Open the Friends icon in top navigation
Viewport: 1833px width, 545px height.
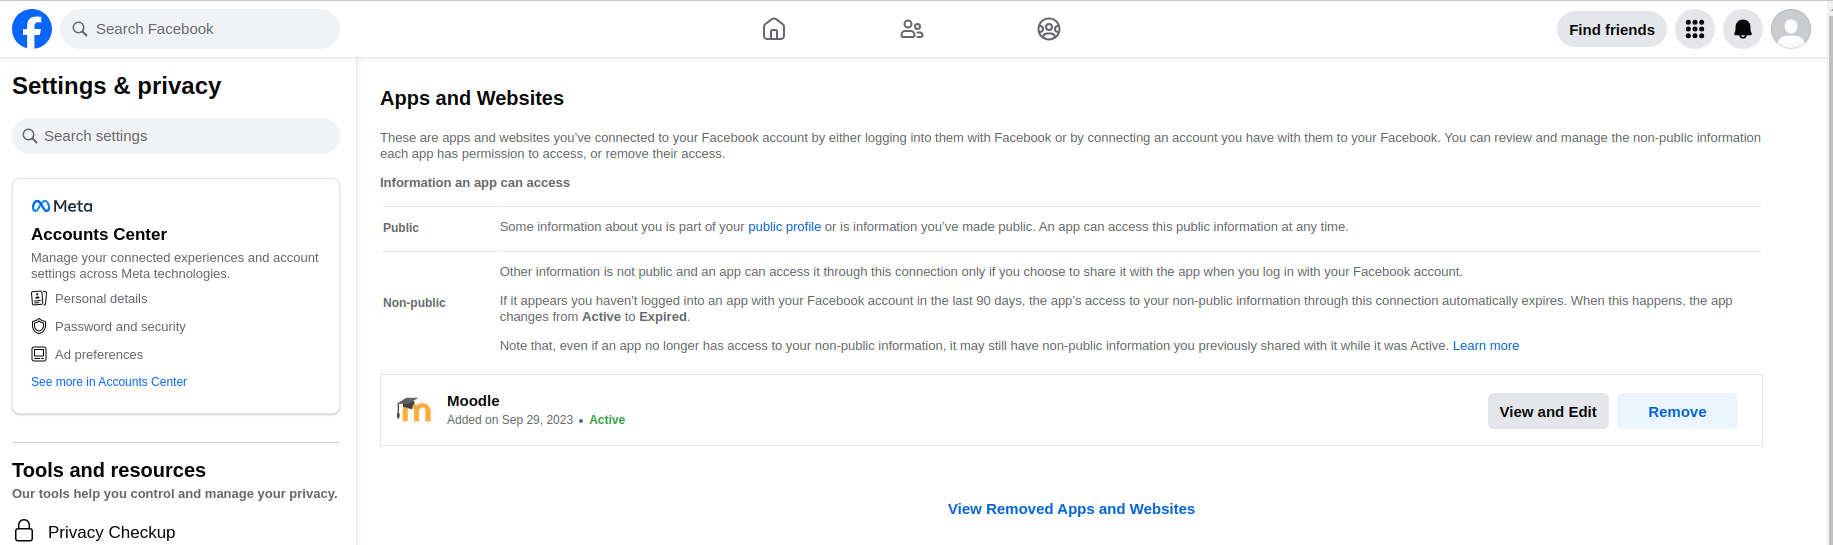pos(912,29)
